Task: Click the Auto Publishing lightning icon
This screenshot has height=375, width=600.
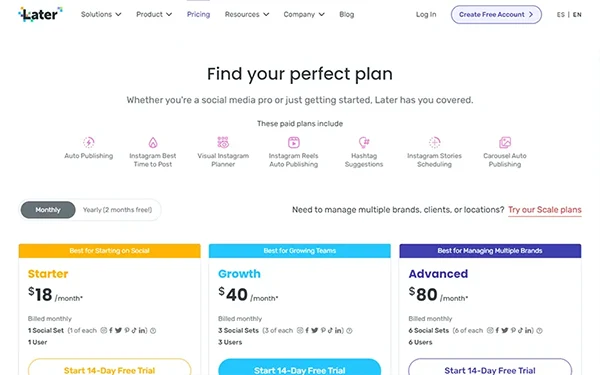Action: [x=89, y=142]
